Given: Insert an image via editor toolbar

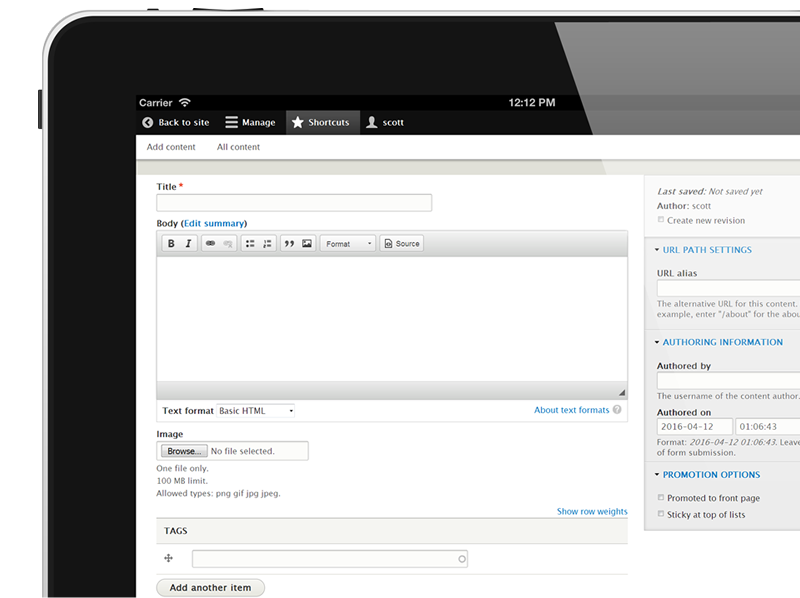Looking at the screenshot, I should click(x=307, y=243).
